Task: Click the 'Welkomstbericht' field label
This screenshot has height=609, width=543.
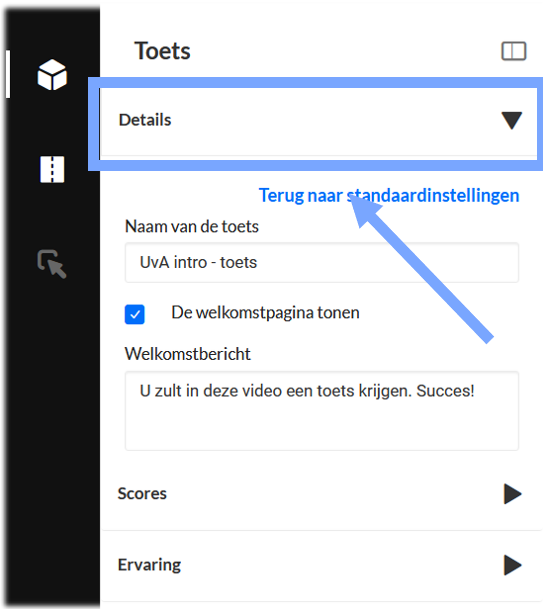Action: point(188,354)
